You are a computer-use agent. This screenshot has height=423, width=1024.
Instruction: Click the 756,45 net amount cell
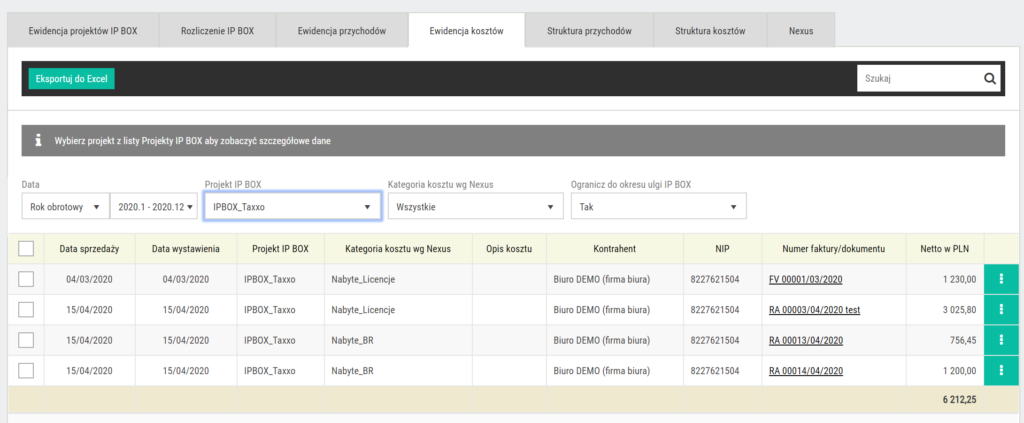[944, 340]
